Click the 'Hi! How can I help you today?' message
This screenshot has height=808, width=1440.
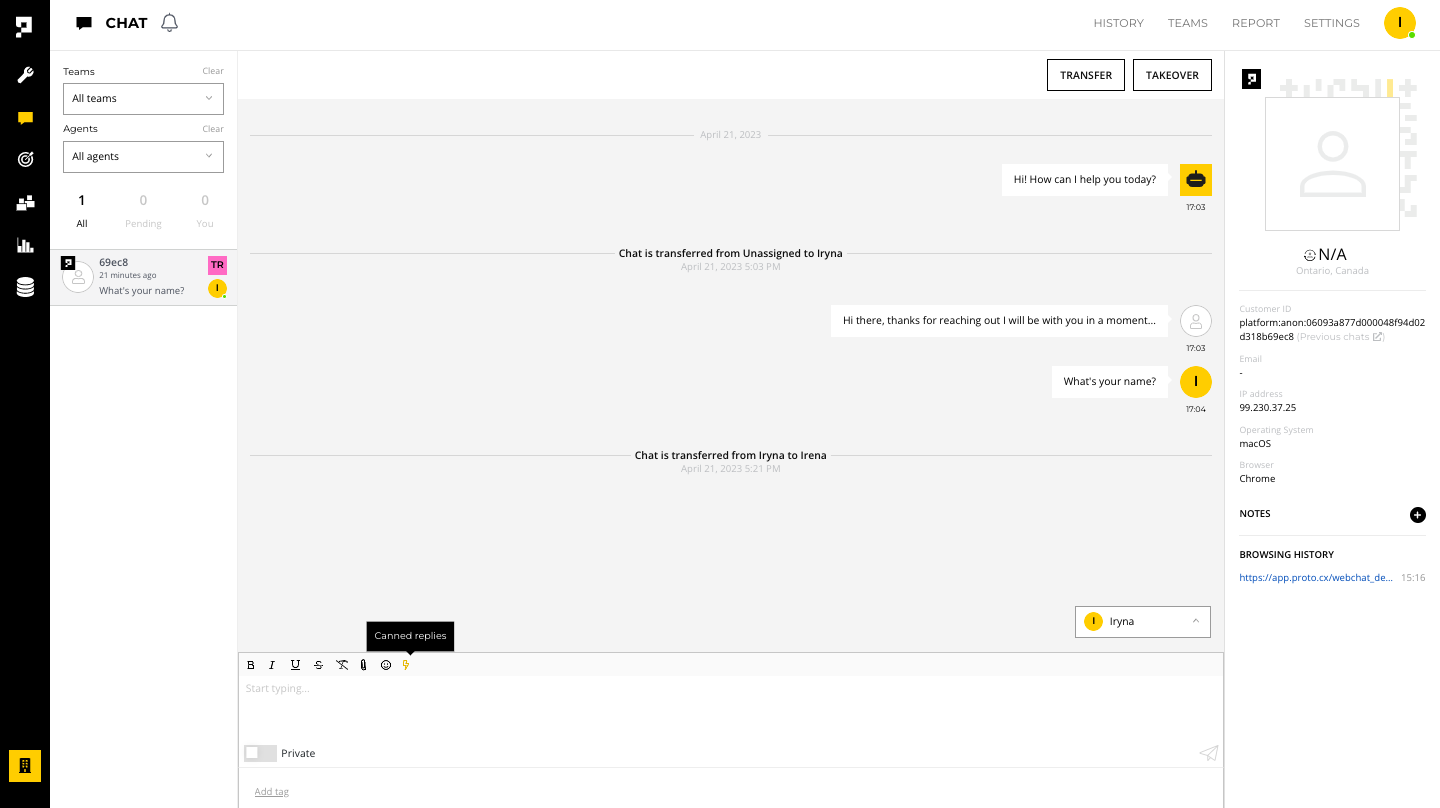1085,180
